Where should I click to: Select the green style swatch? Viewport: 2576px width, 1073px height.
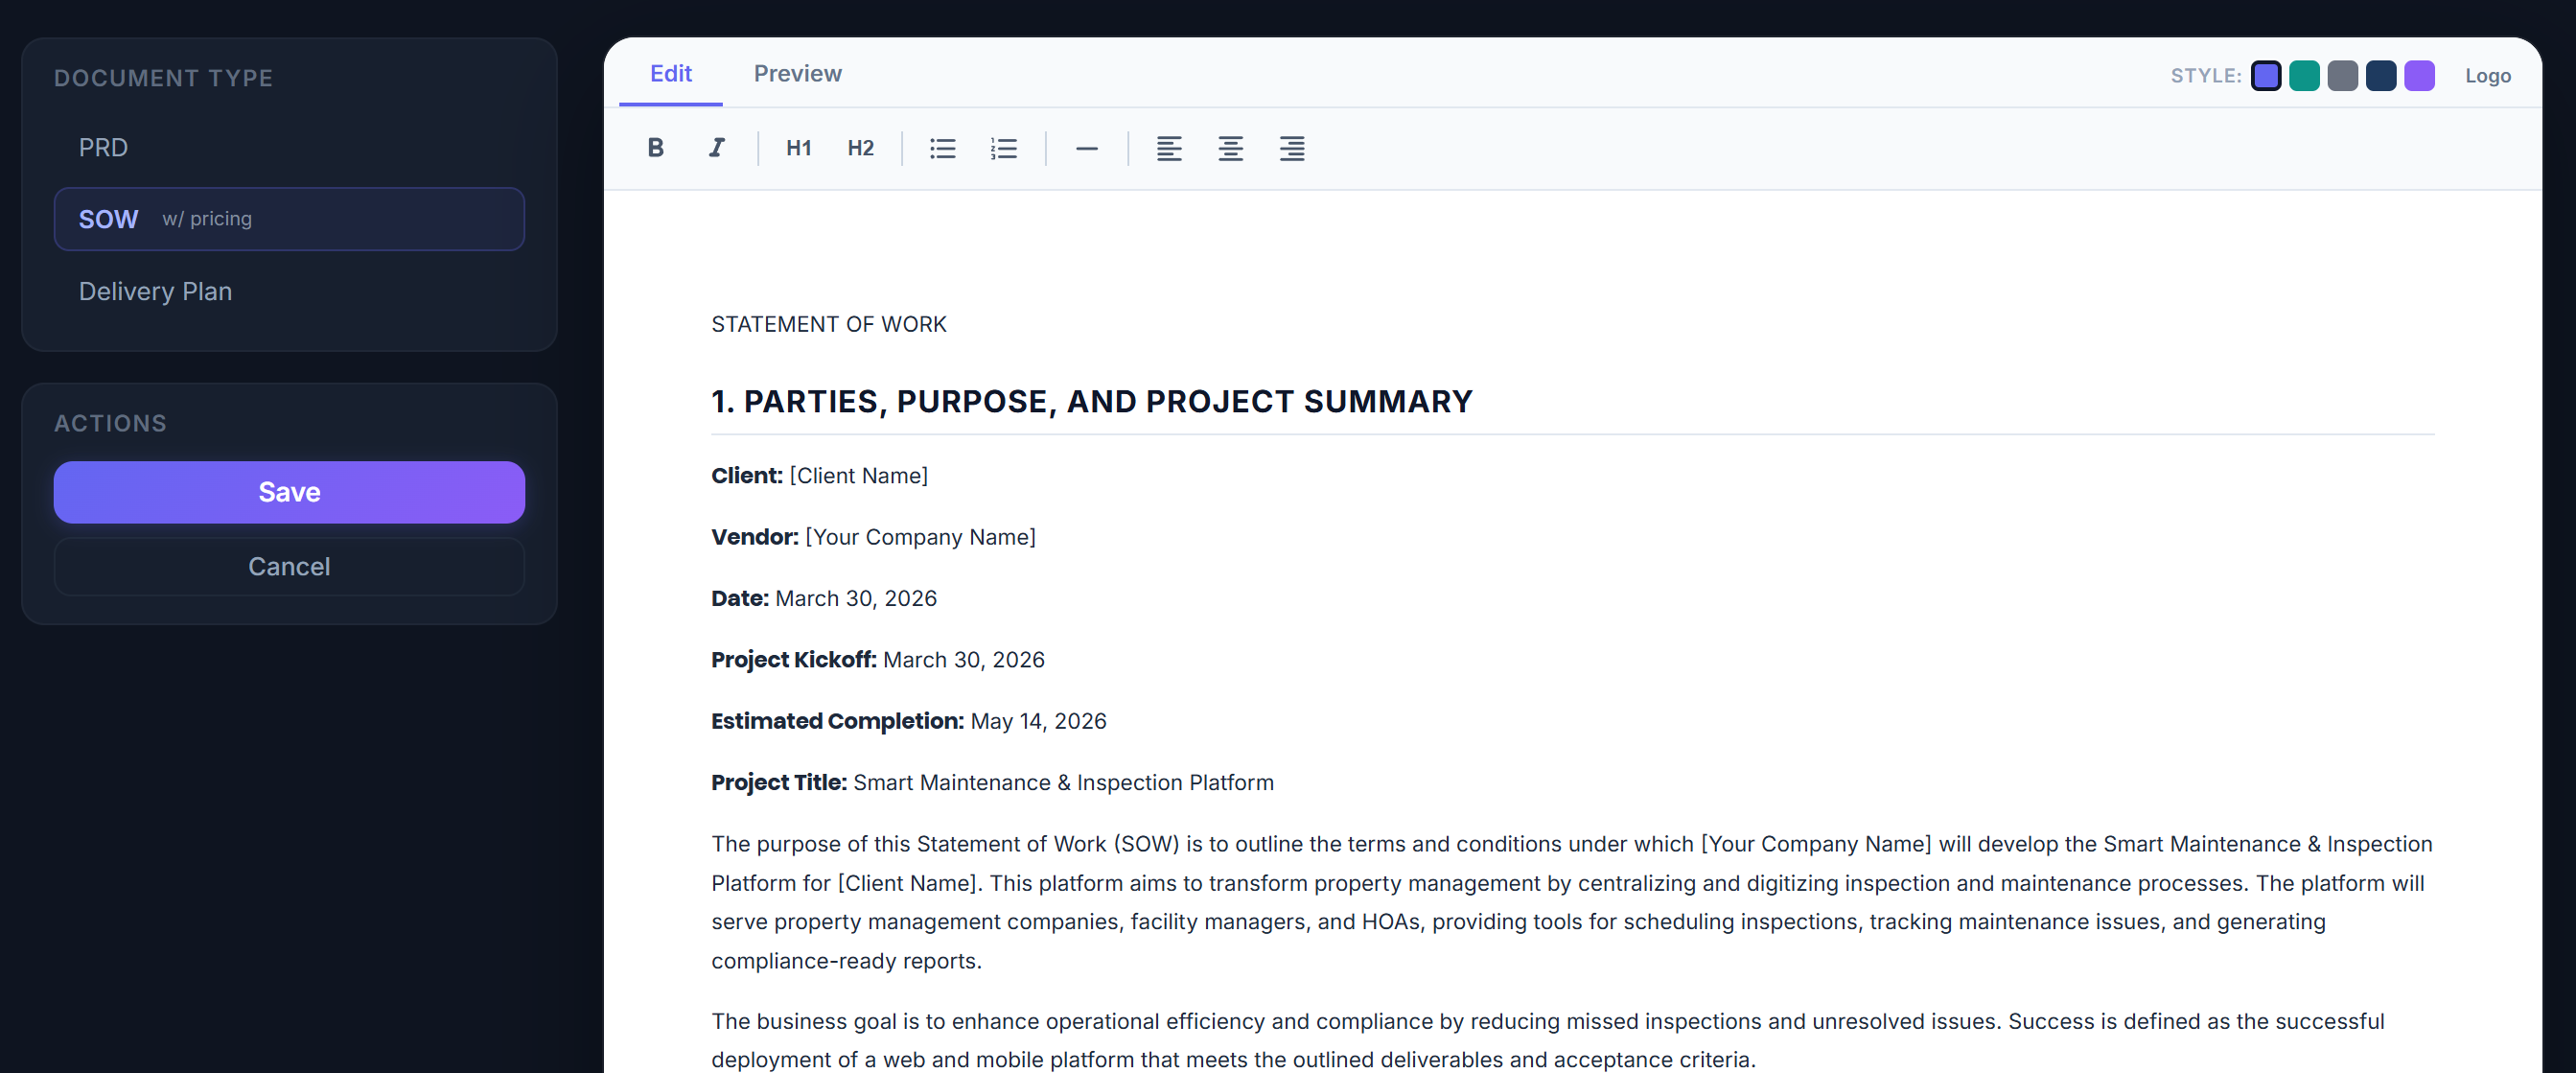2304,75
